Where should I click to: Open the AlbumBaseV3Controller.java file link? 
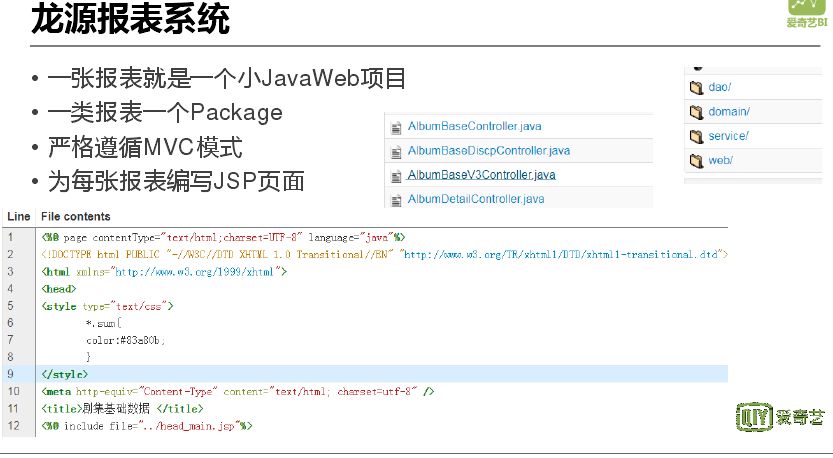pos(481,175)
